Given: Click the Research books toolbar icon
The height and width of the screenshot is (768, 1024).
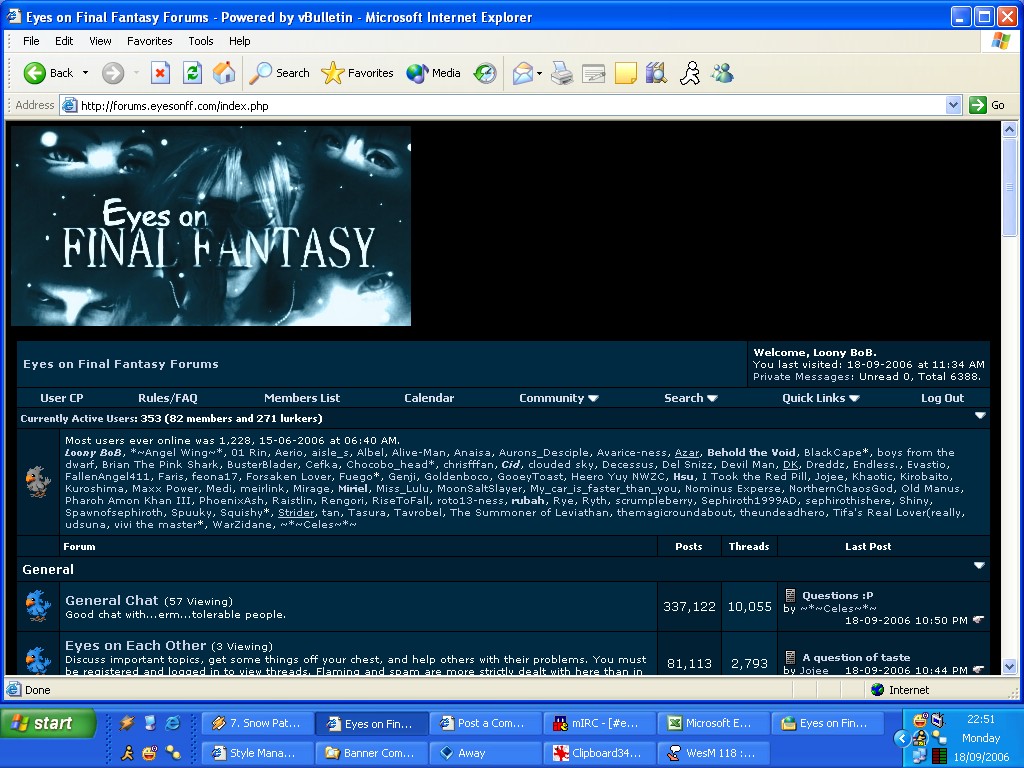Looking at the screenshot, I should (656, 72).
